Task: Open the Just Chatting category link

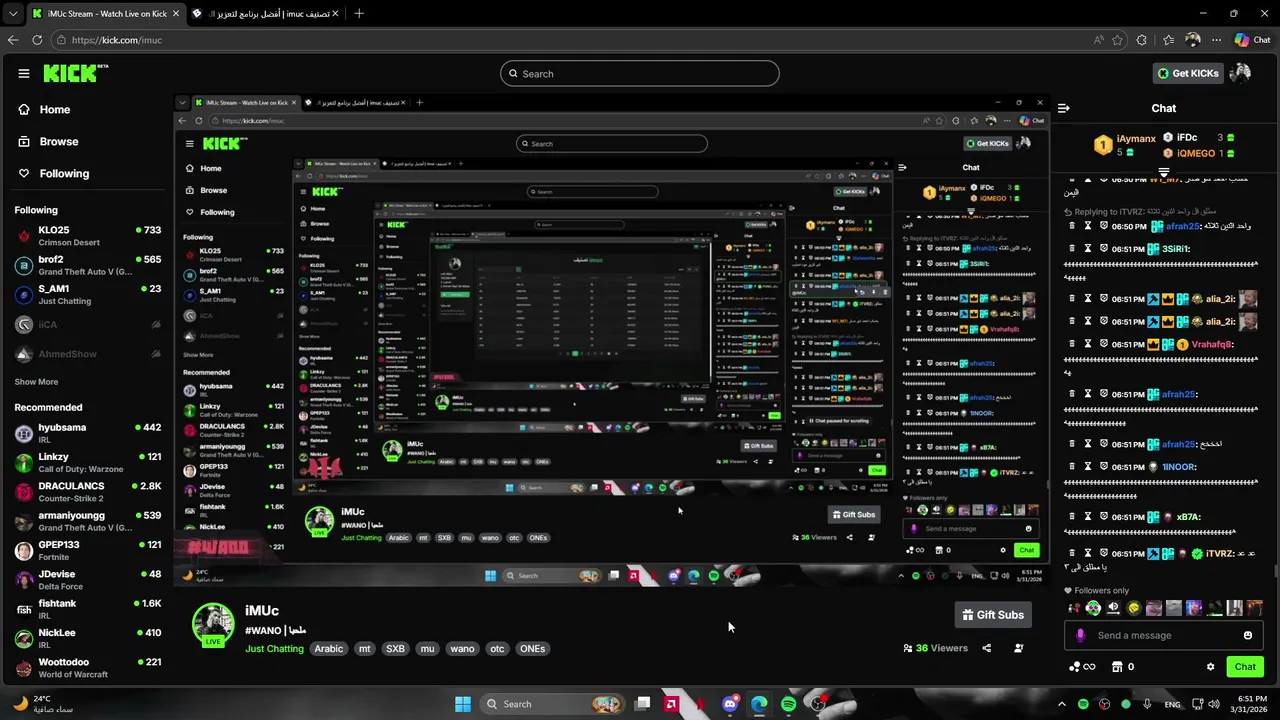Action: coord(274,649)
